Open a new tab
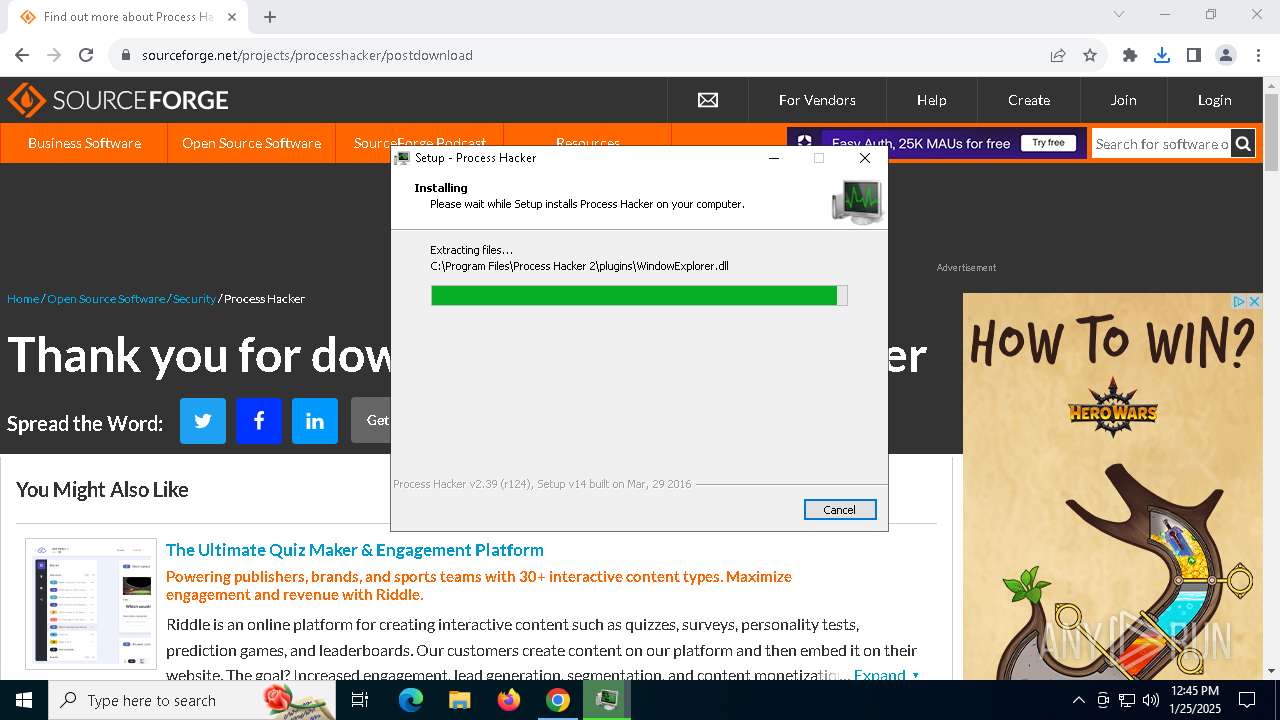Image resolution: width=1280 pixels, height=720 pixels. 270,16
